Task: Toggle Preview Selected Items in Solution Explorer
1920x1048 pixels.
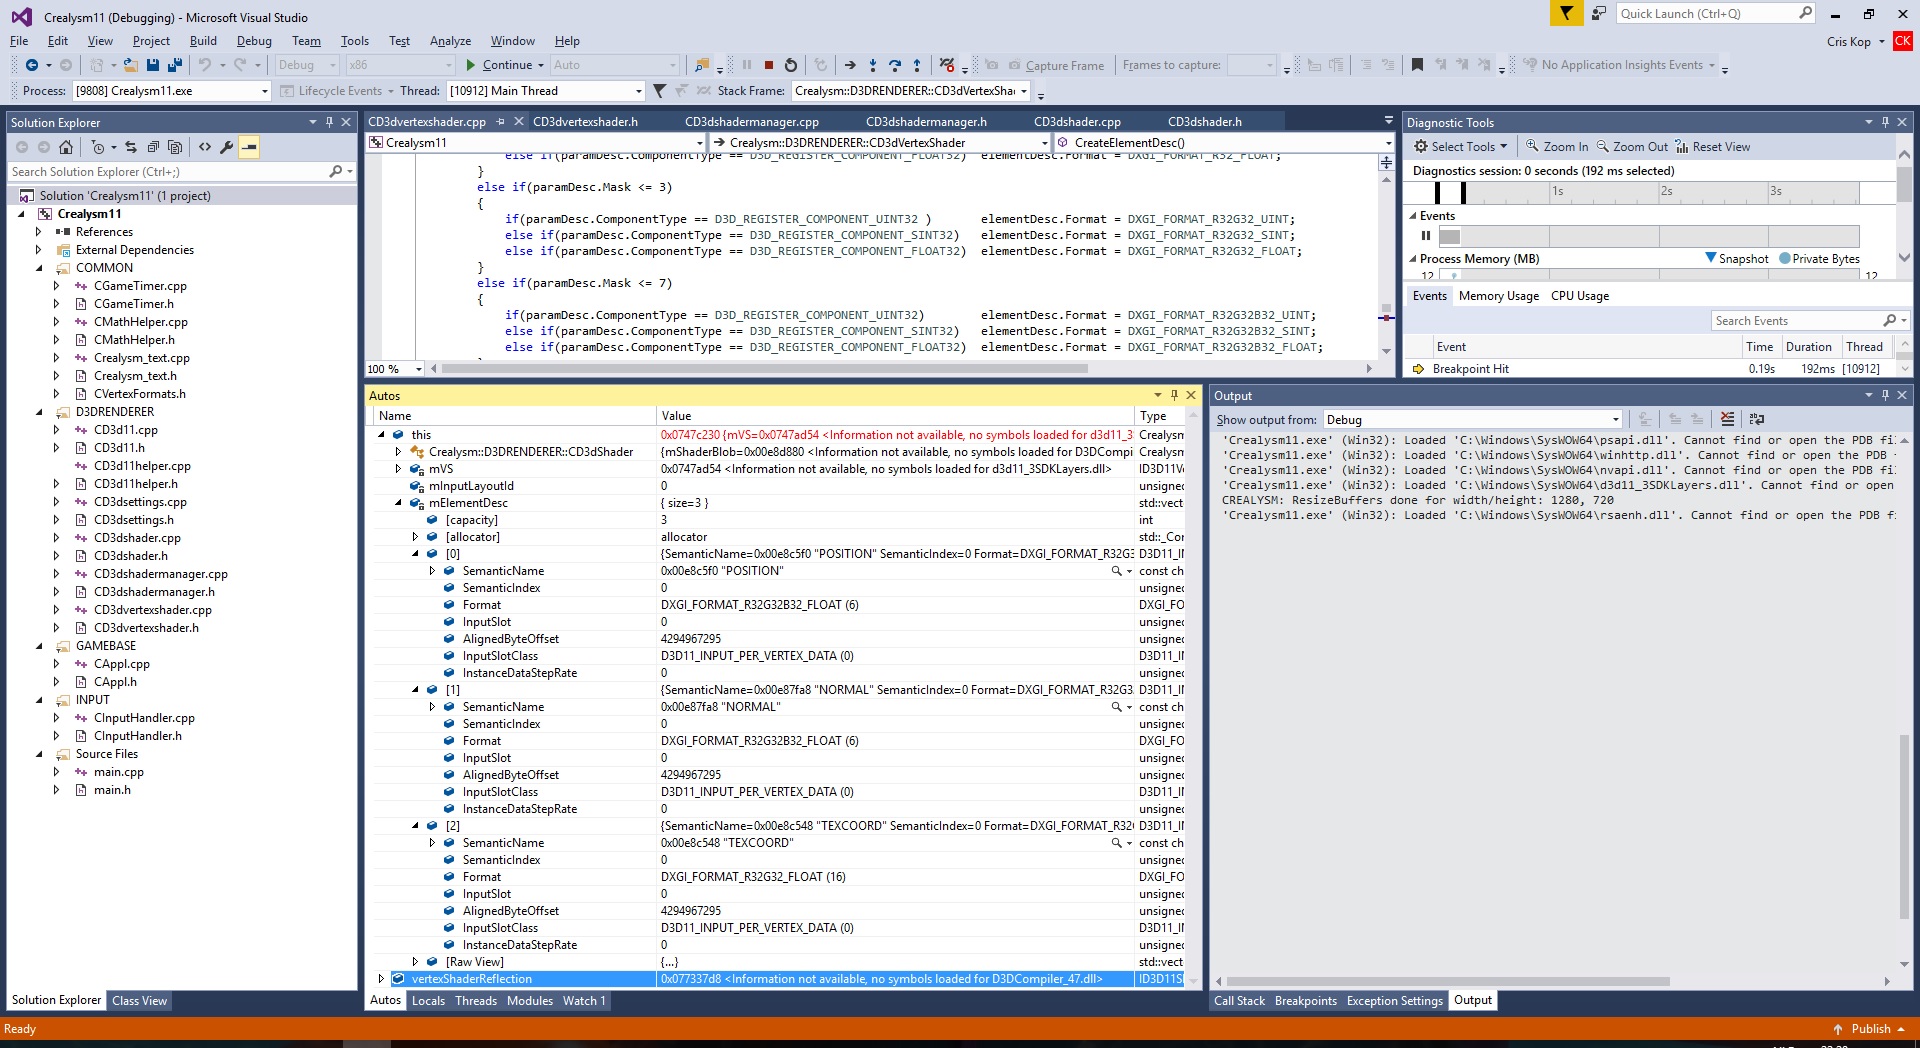Action: pyautogui.click(x=249, y=147)
